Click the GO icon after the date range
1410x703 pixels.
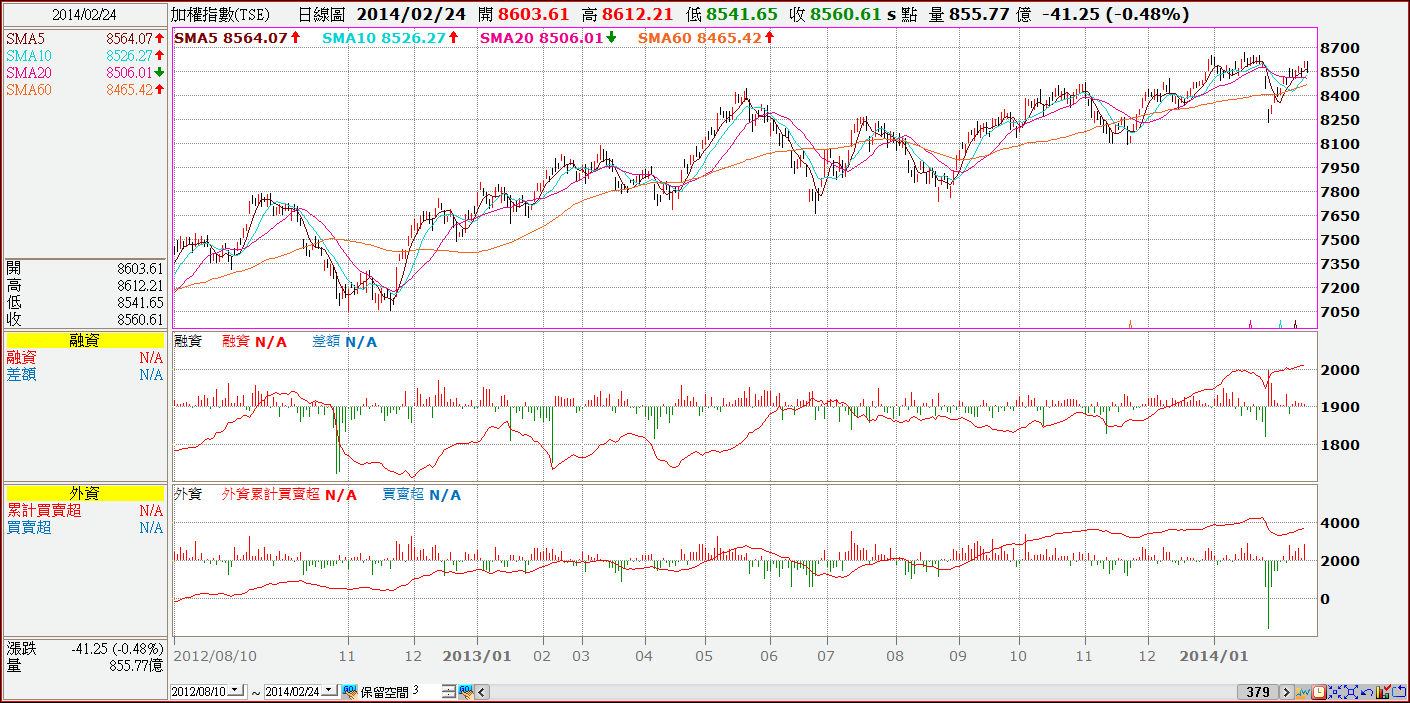pos(350,692)
